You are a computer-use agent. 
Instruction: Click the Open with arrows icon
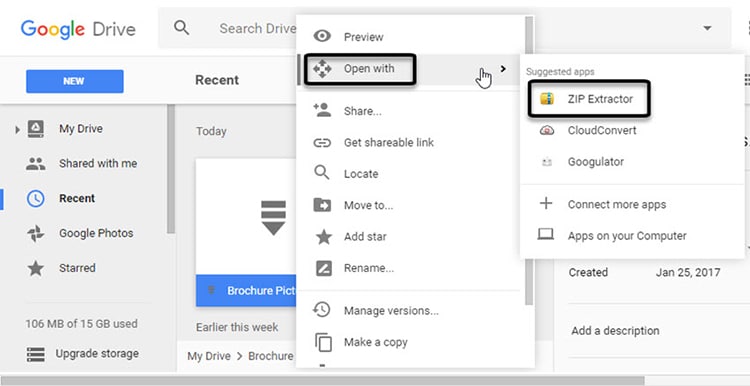[322, 70]
